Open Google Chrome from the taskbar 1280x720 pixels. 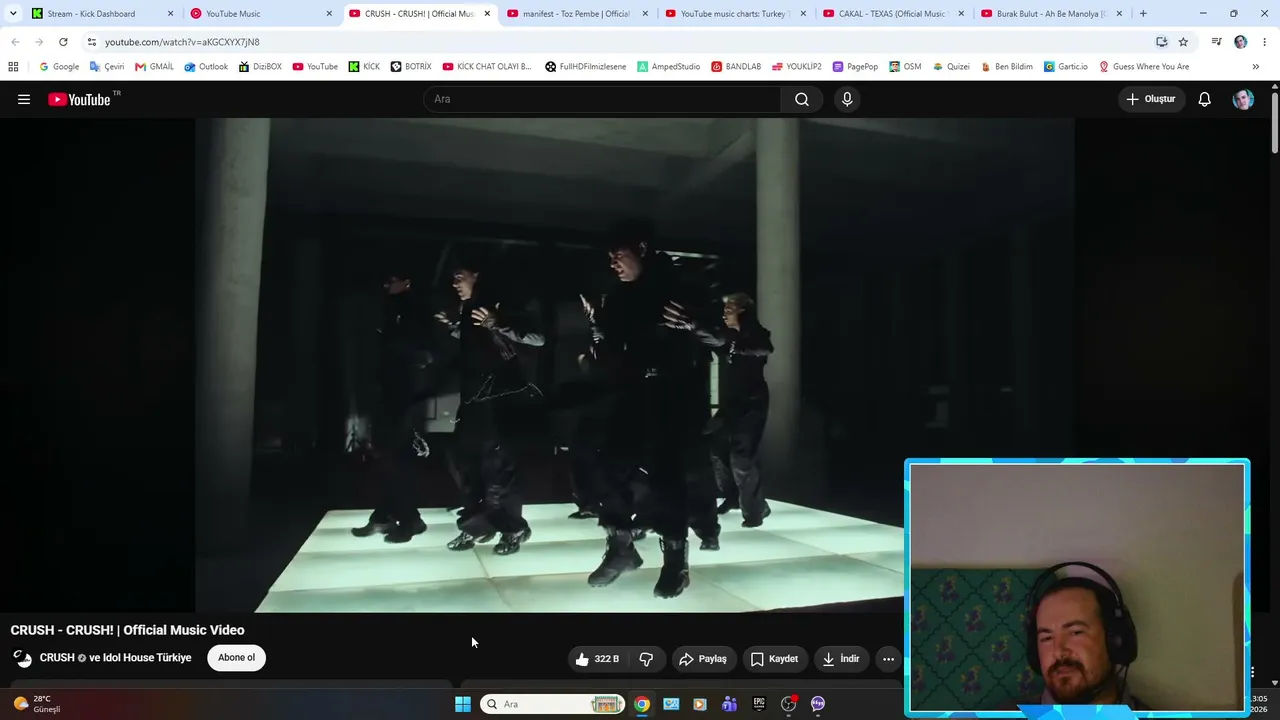(x=642, y=704)
